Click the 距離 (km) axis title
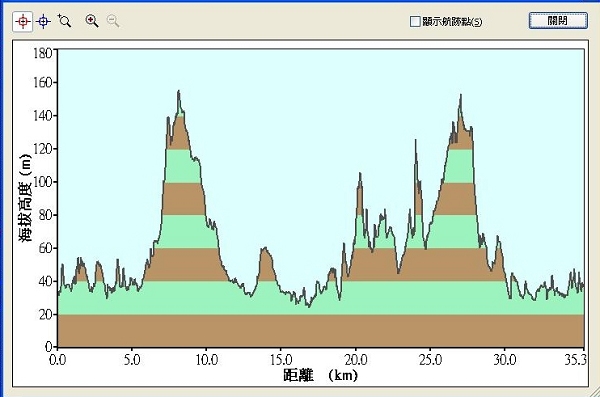This screenshot has height=397, width=600. tap(321, 376)
